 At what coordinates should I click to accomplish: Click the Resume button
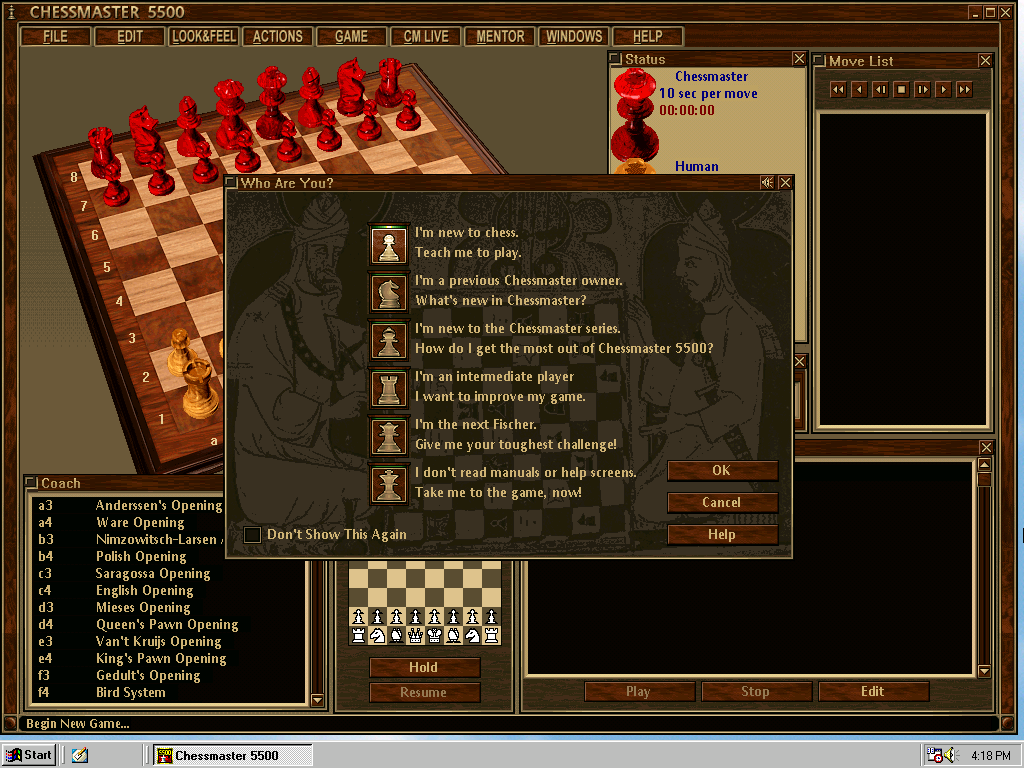[x=424, y=692]
